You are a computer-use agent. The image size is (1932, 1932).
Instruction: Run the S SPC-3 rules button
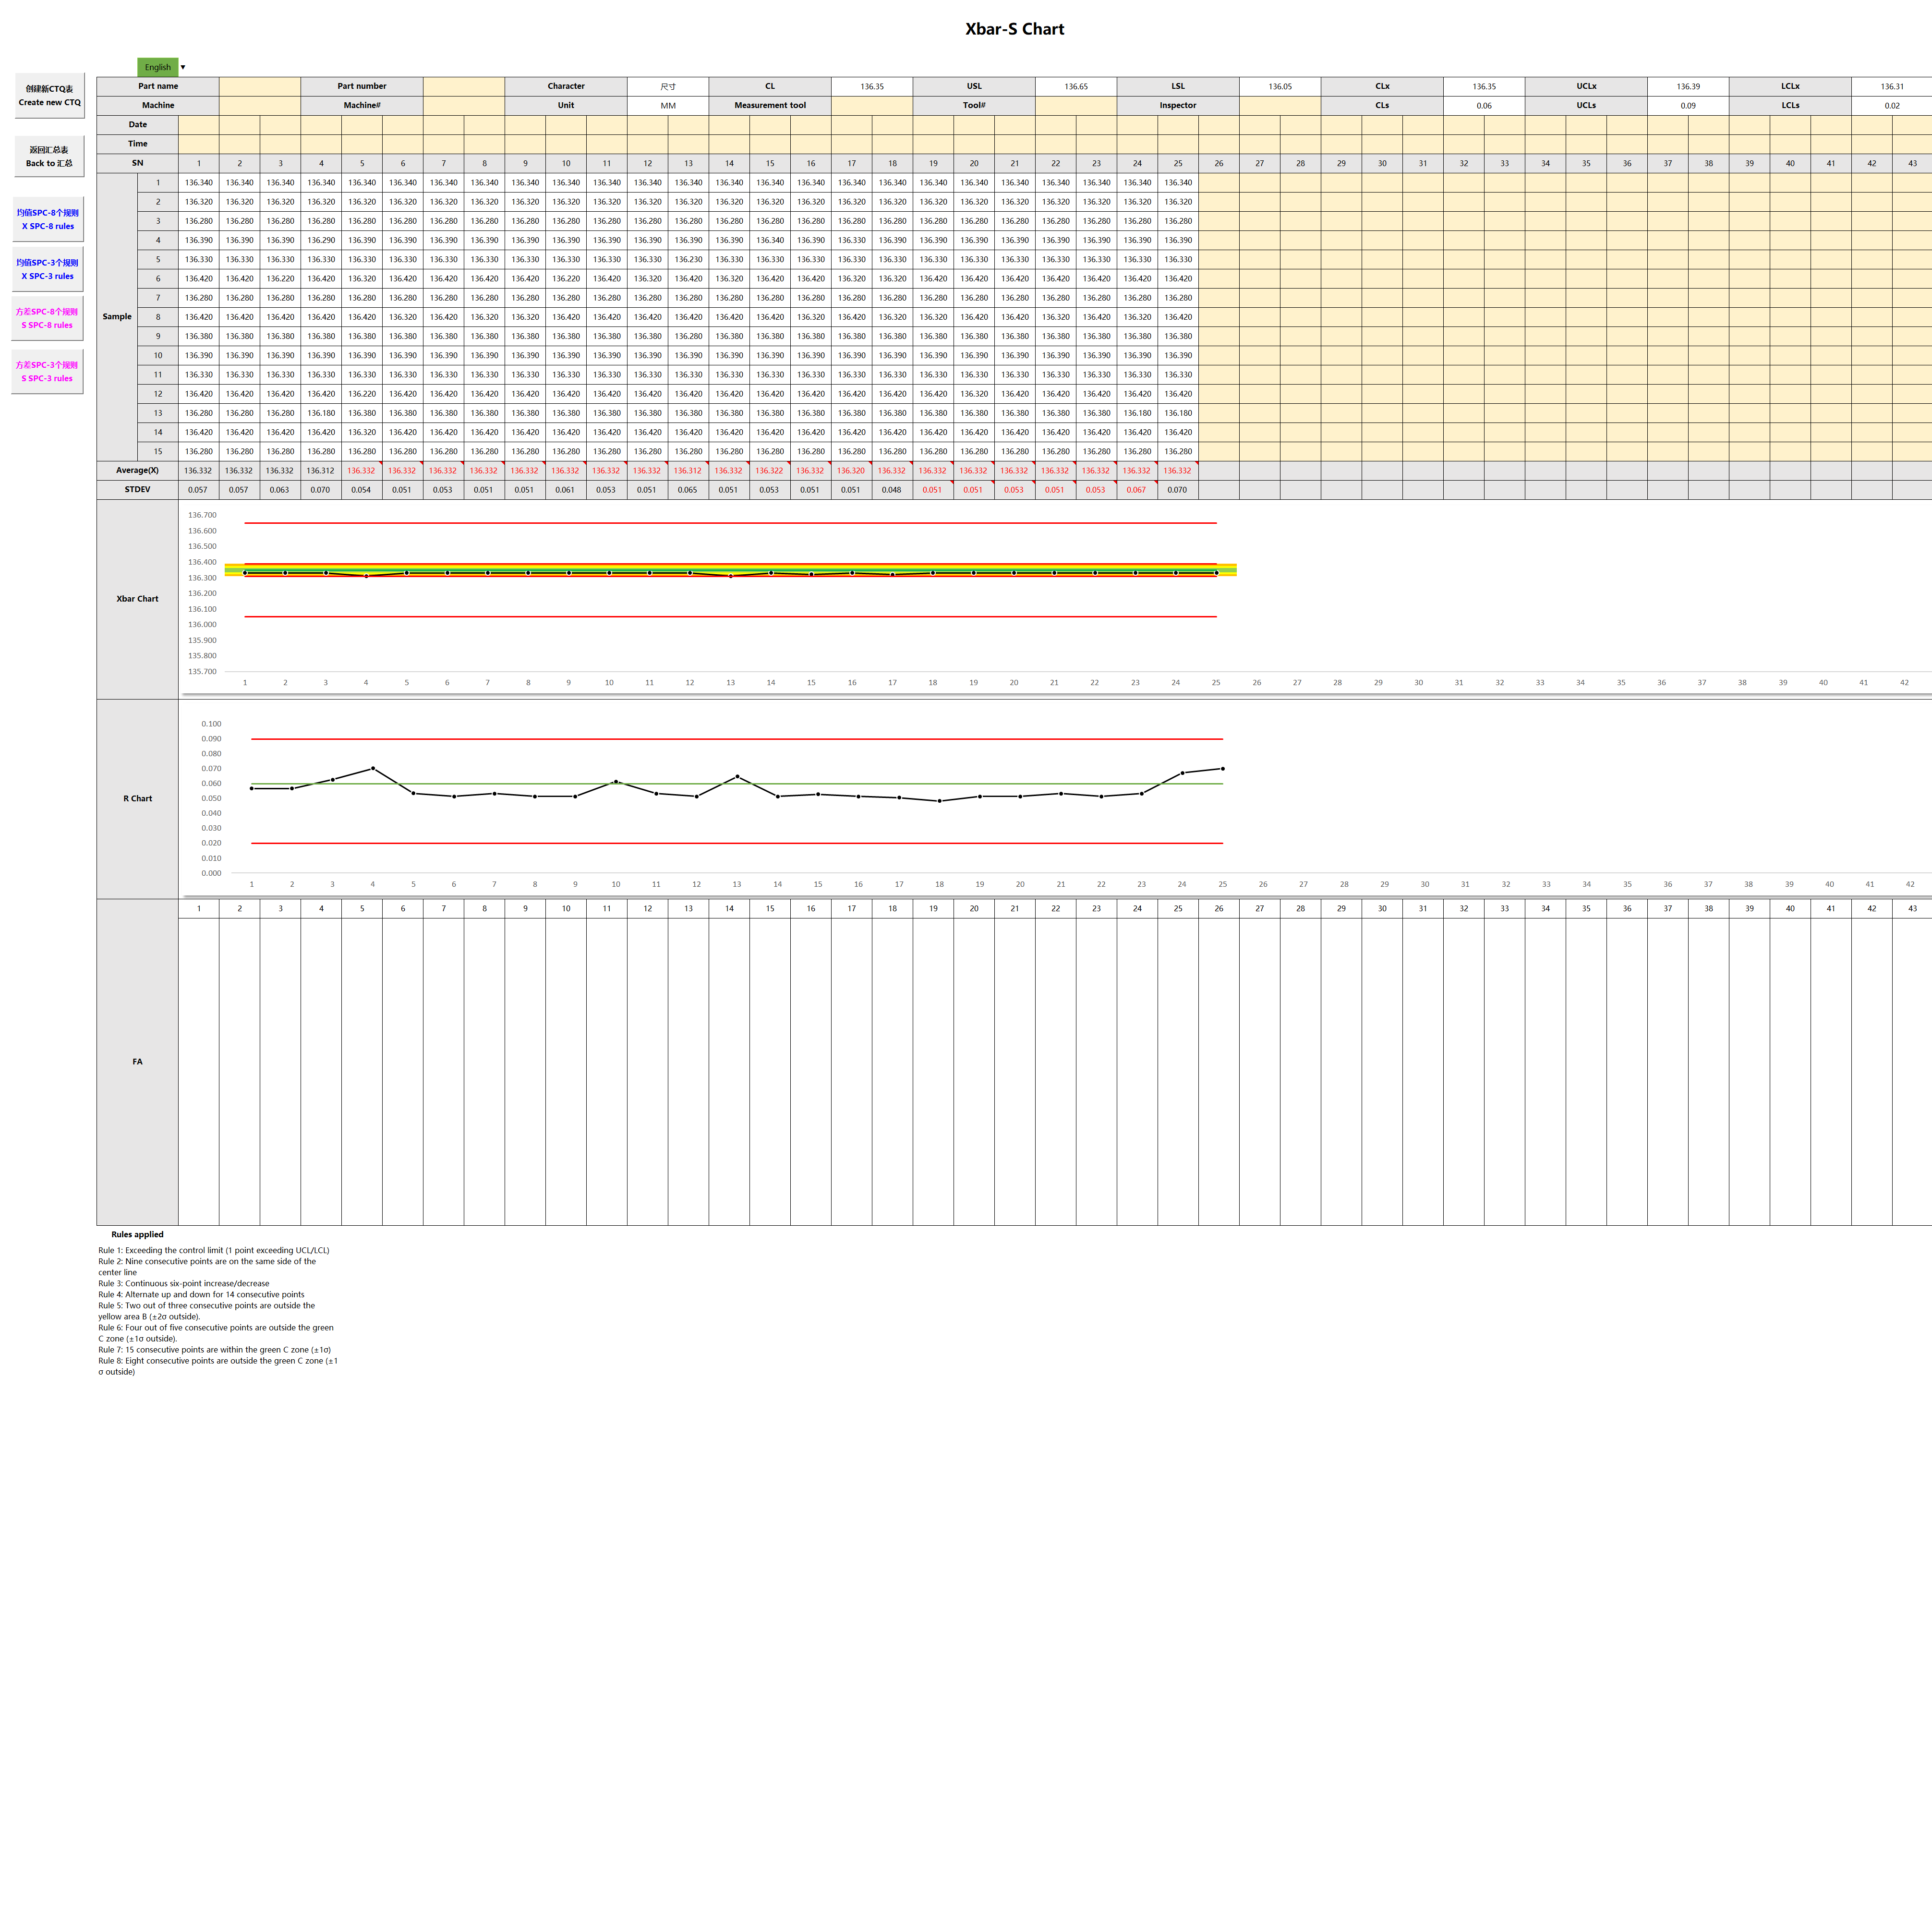47,371
